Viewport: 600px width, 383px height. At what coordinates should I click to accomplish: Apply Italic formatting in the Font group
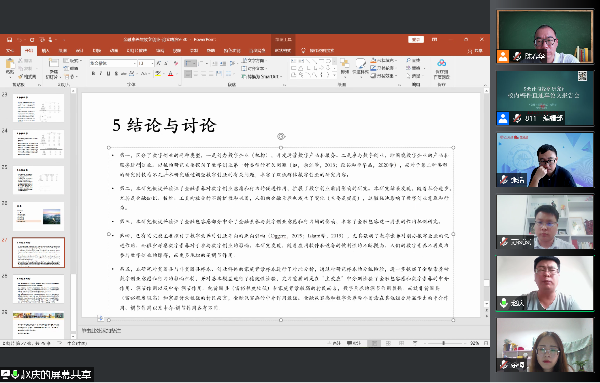[x=101, y=73]
